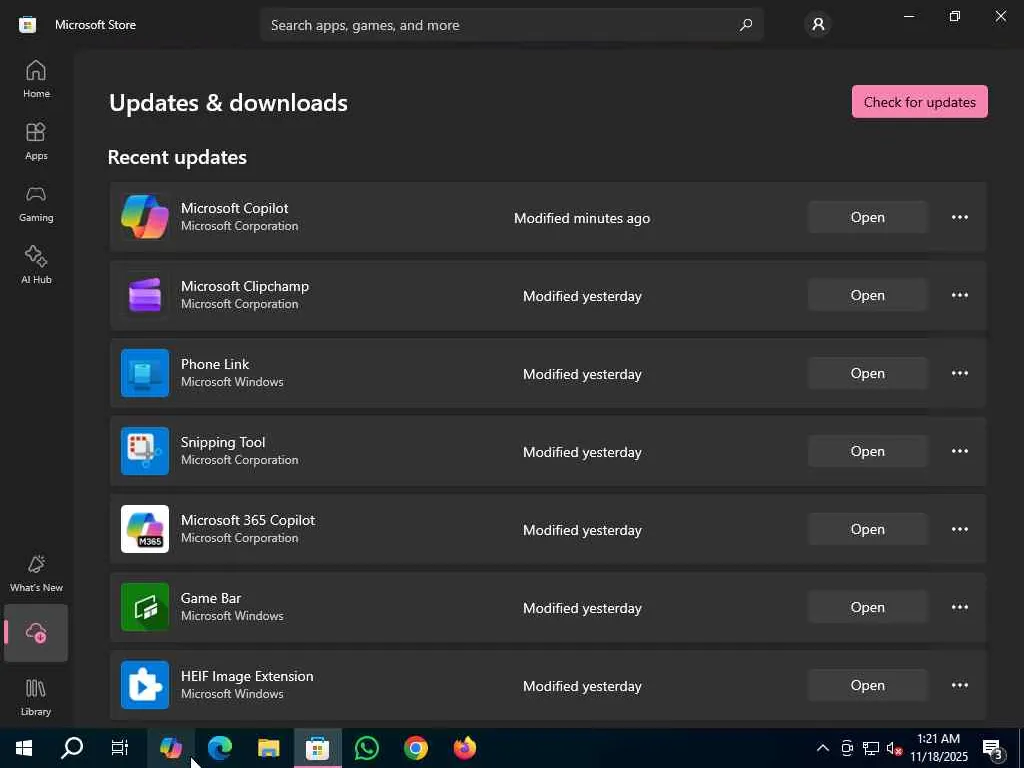Open more options for Microsoft 365 Copilot

[x=959, y=529]
